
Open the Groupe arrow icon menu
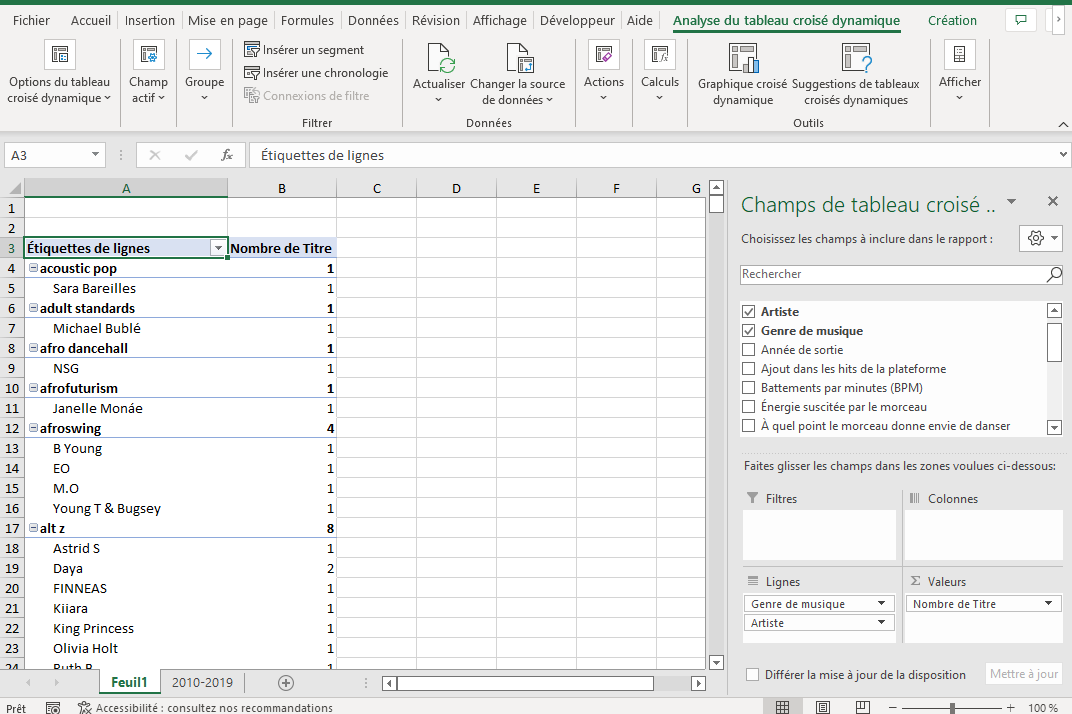(204, 55)
